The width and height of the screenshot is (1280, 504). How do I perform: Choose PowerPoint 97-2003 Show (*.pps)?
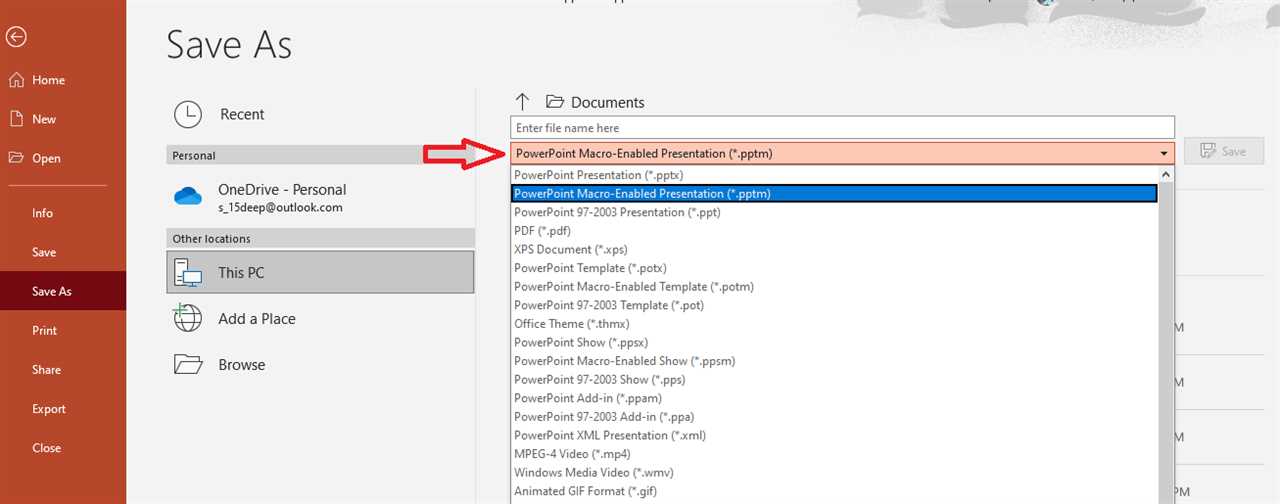click(833, 379)
